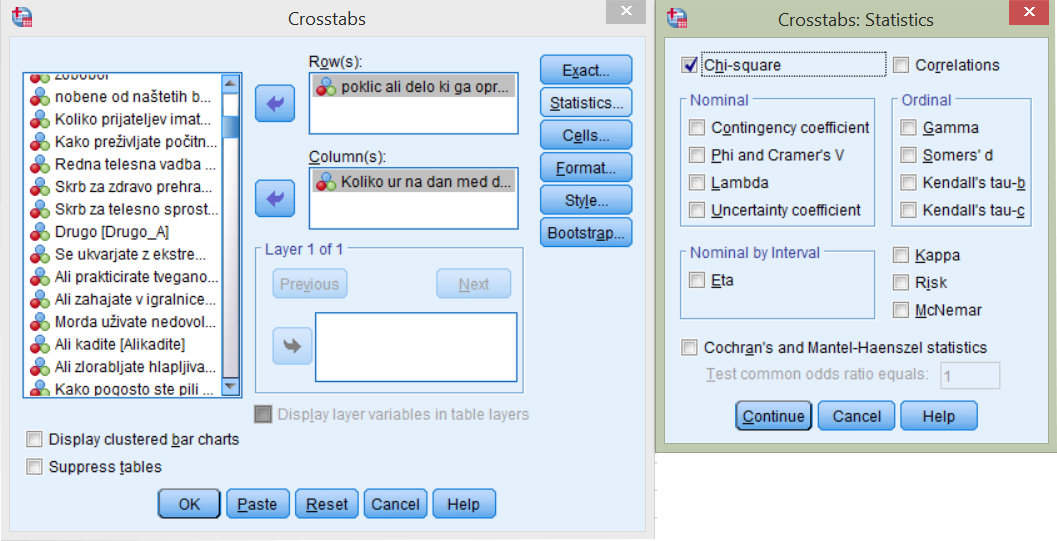Viewport: 1057px width, 541px height.
Task: Enable Phi and Cramer's V
Action: coord(697,155)
